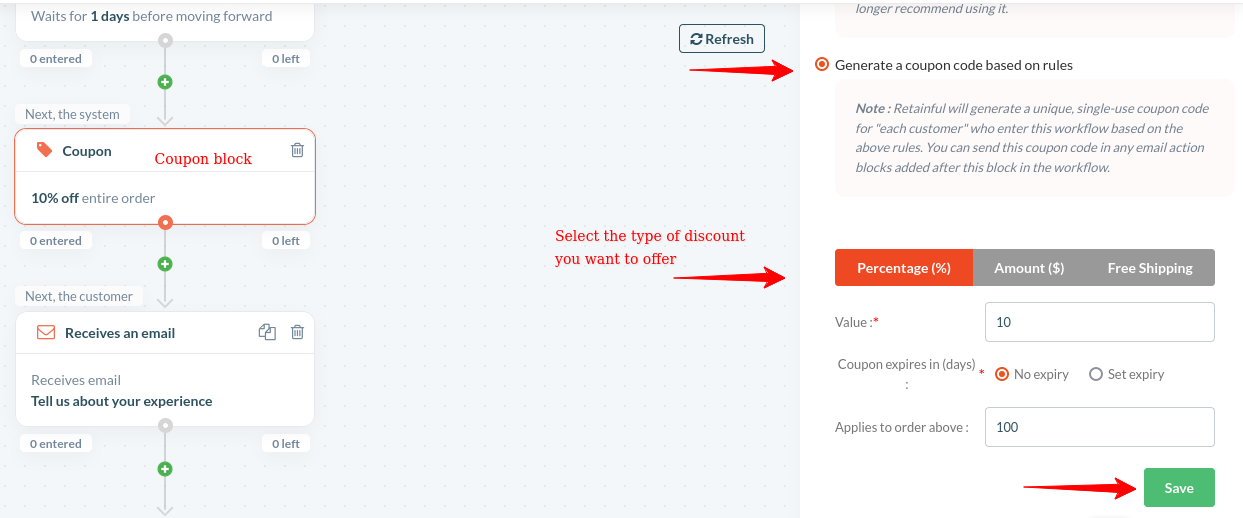
Task: Click the envelope icon on email block
Action: [45, 332]
